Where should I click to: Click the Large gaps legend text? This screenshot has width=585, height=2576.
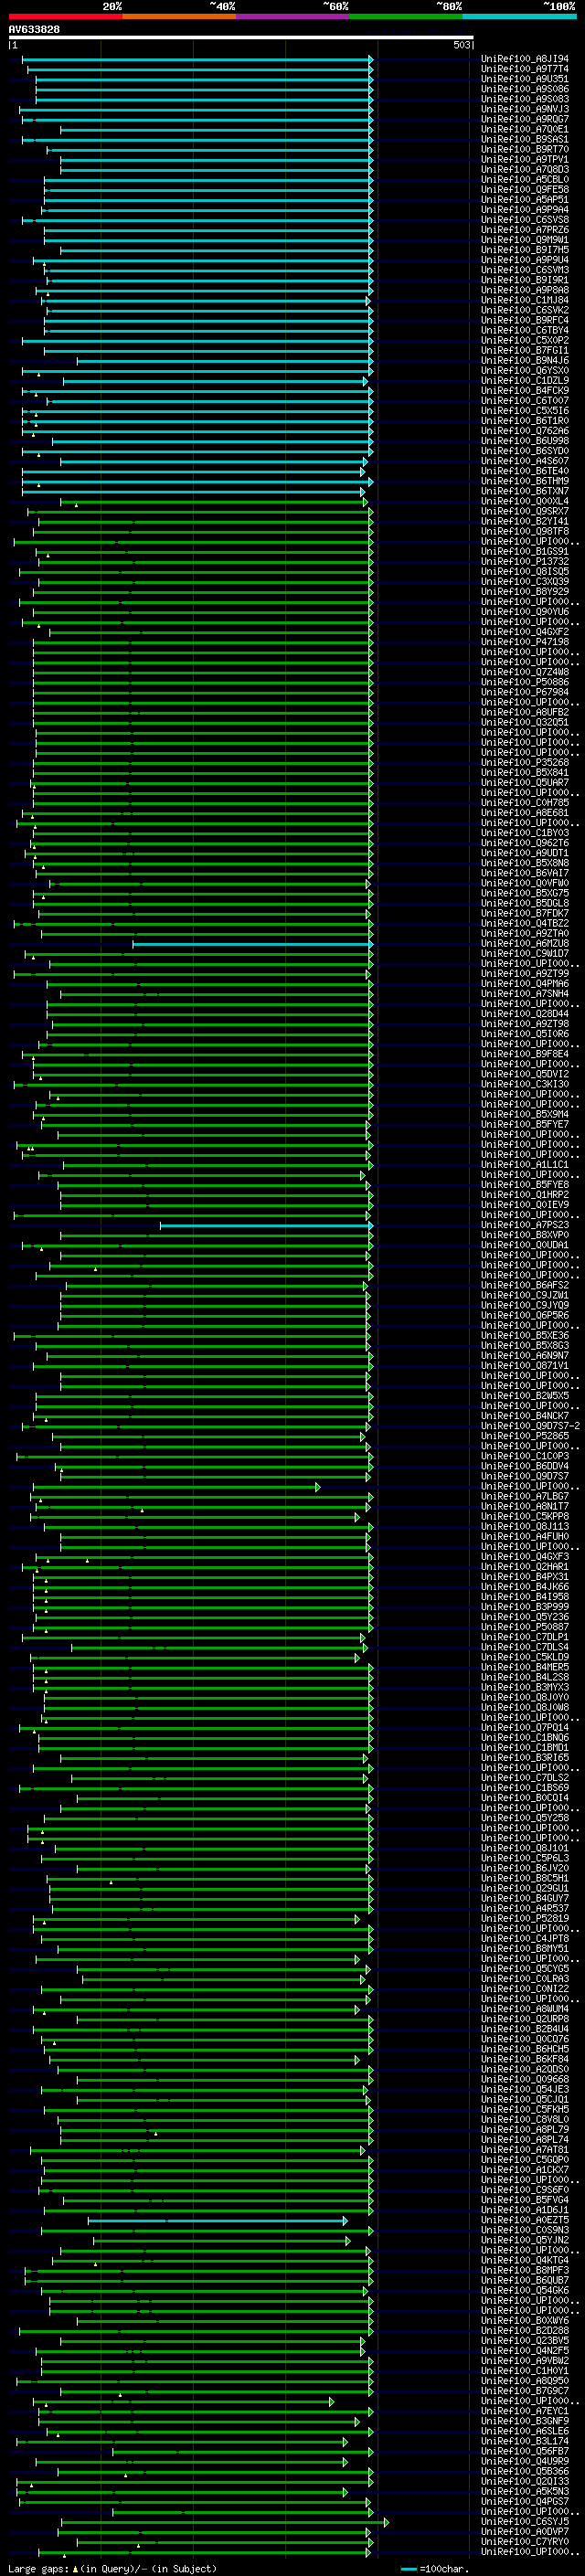[x=112, y=2568]
